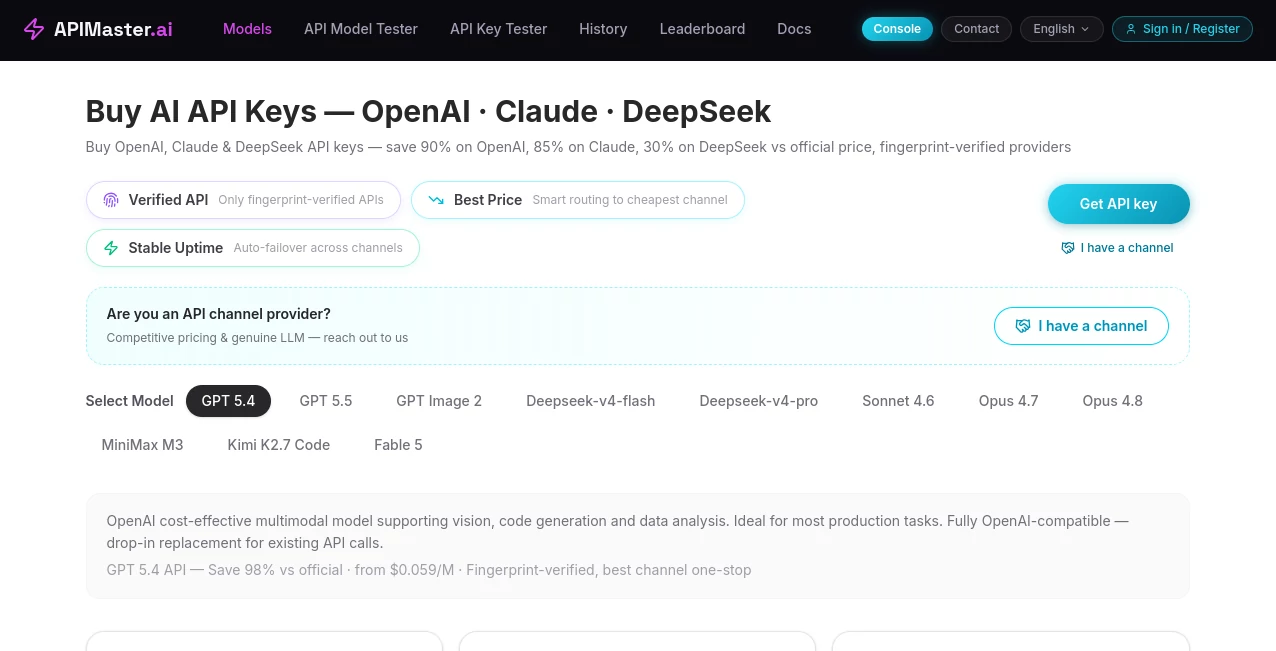Select the Deepseek-v4-flash model
This screenshot has width=1276, height=651.
click(591, 401)
